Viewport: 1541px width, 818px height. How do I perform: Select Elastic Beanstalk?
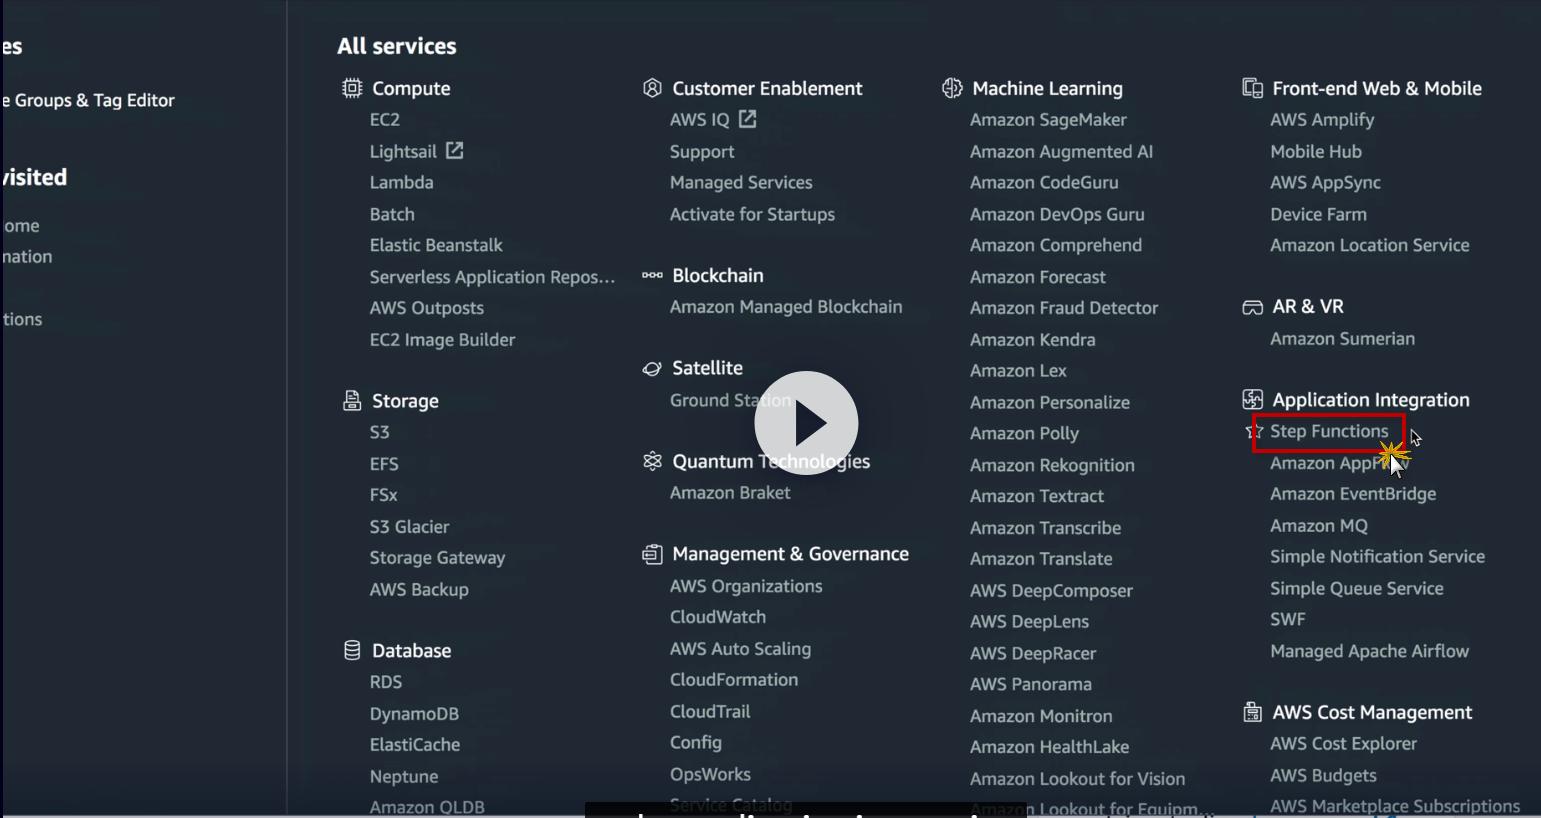pyautogui.click(x=436, y=245)
